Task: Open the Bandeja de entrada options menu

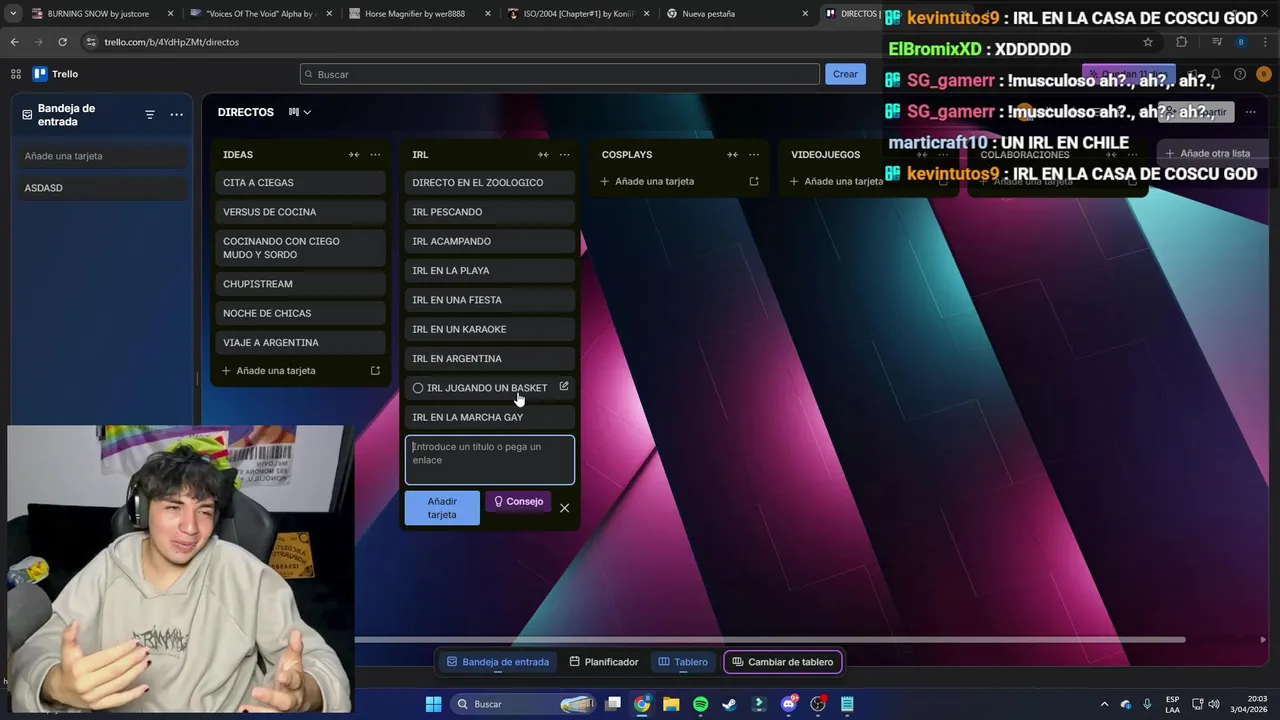Action: coord(176,115)
